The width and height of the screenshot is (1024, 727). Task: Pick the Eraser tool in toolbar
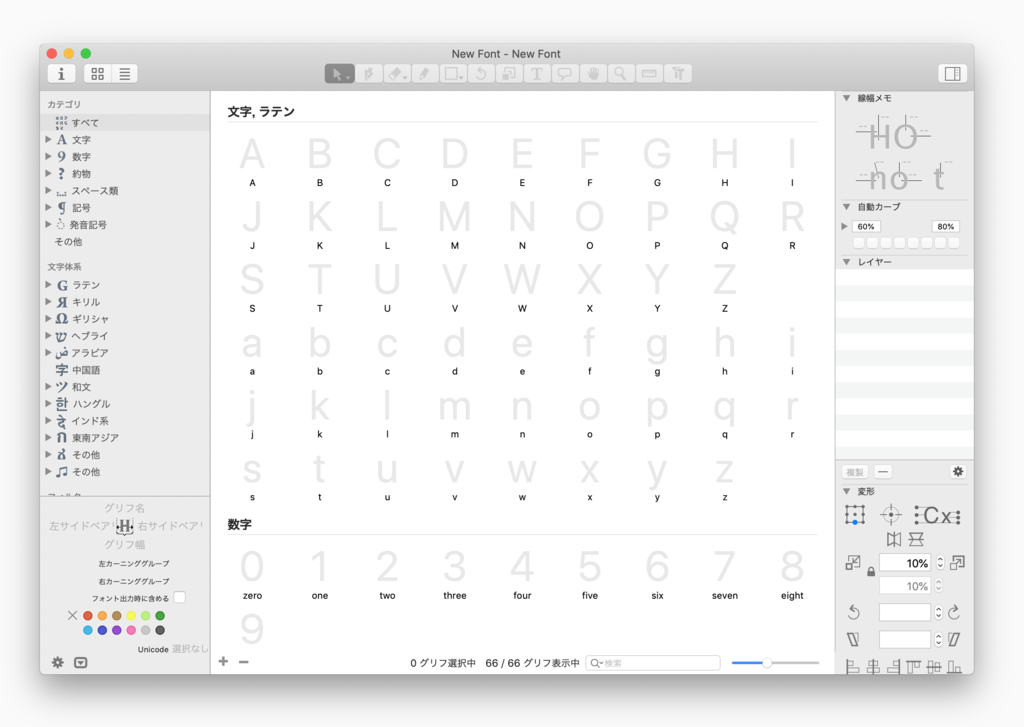pyautogui.click(x=396, y=74)
